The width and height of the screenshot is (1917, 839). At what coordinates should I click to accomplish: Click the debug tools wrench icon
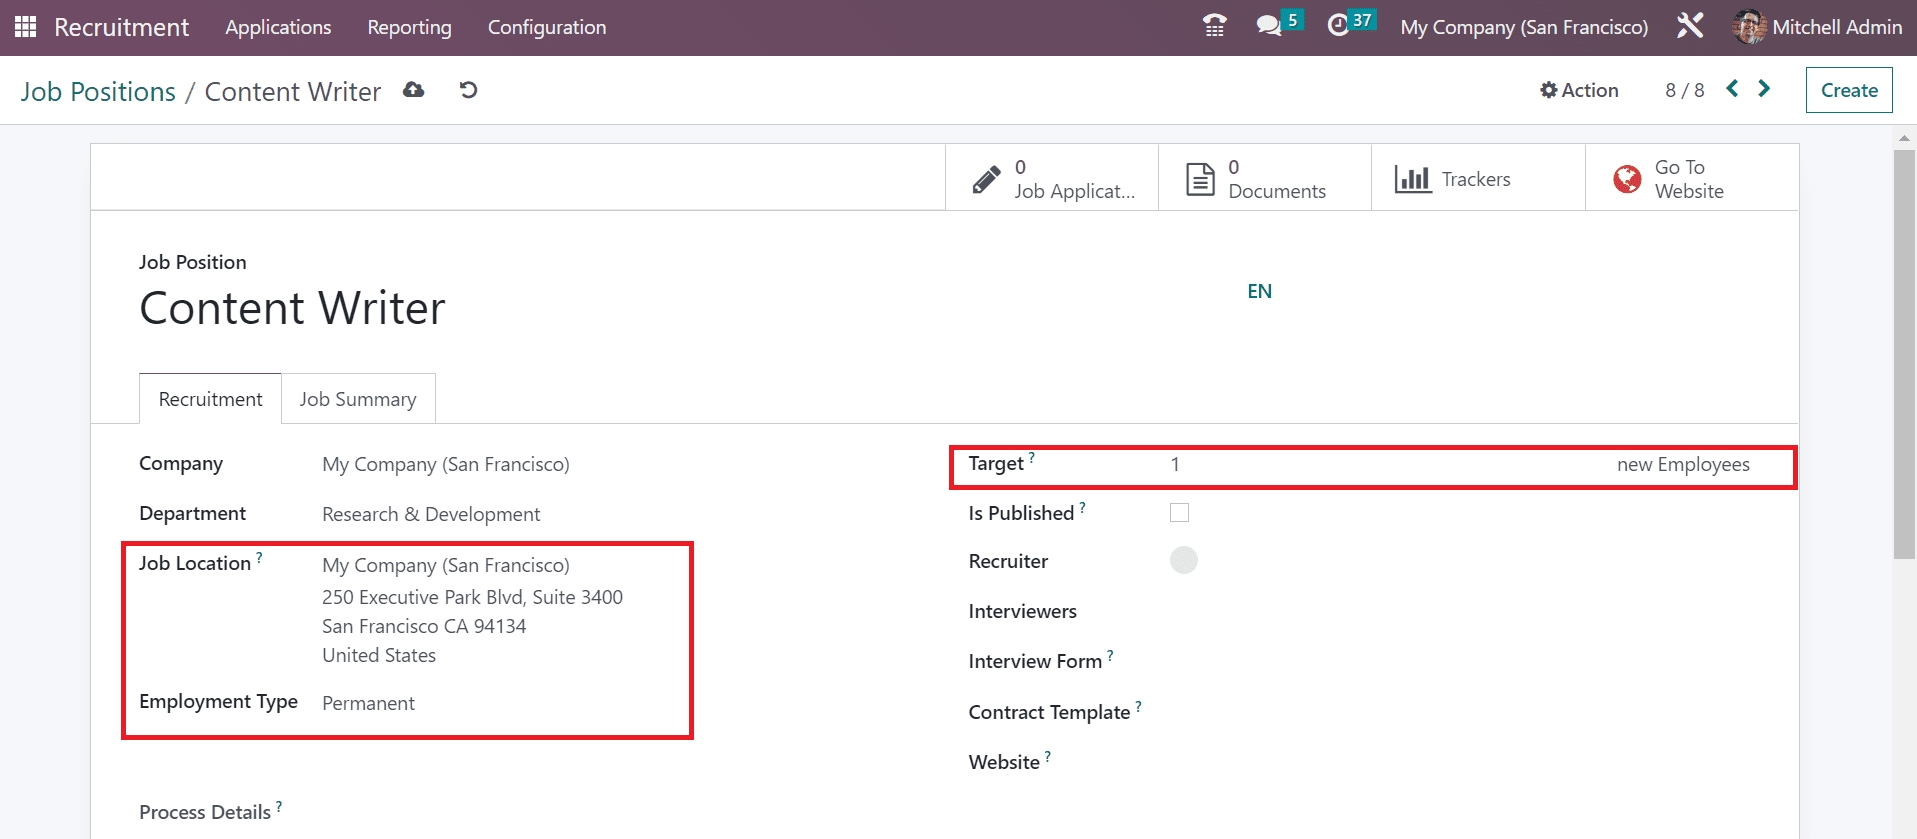[1689, 26]
